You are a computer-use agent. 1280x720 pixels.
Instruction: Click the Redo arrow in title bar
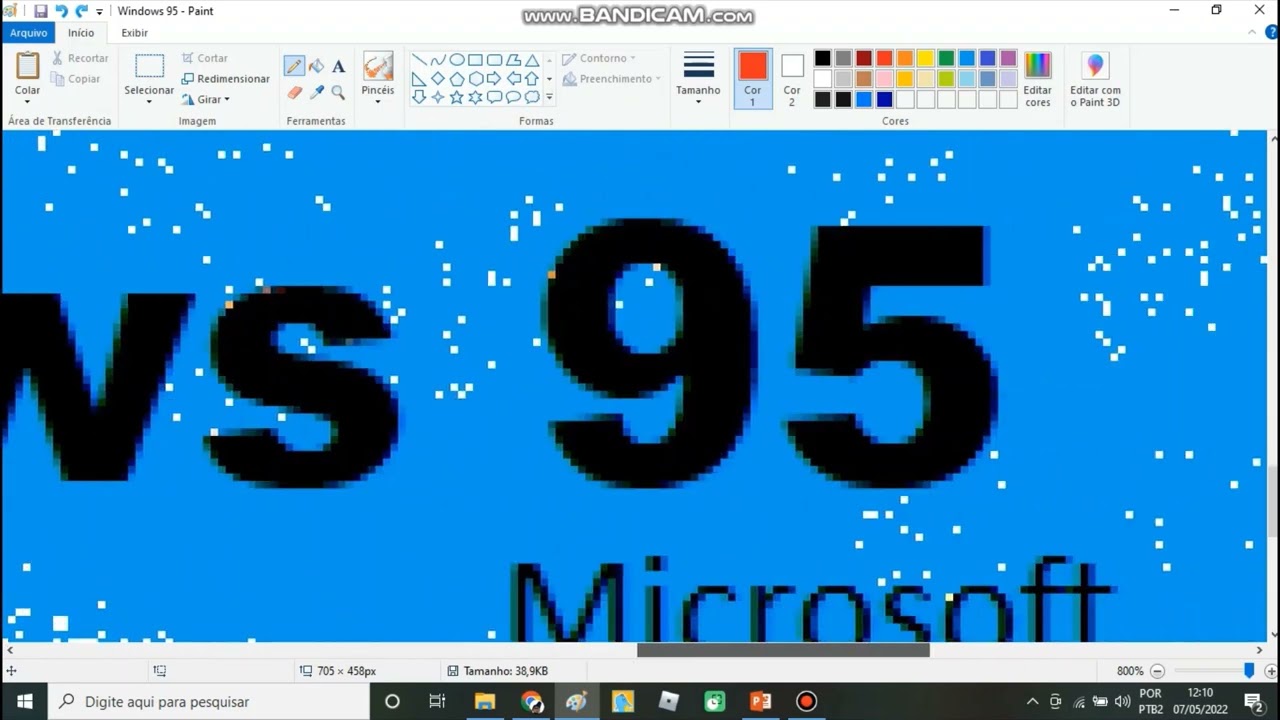click(82, 11)
